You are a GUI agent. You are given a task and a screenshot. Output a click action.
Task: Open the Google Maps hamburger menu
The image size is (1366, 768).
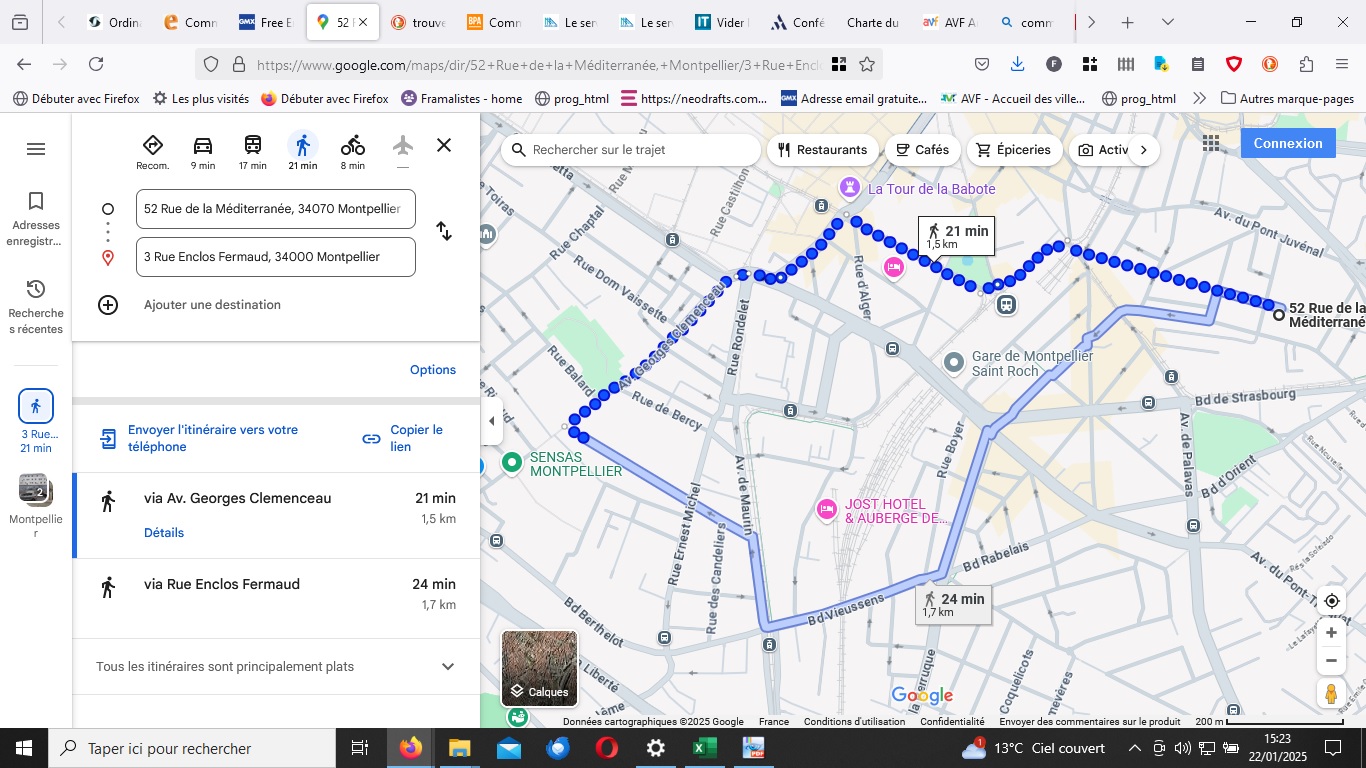coord(36,149)
